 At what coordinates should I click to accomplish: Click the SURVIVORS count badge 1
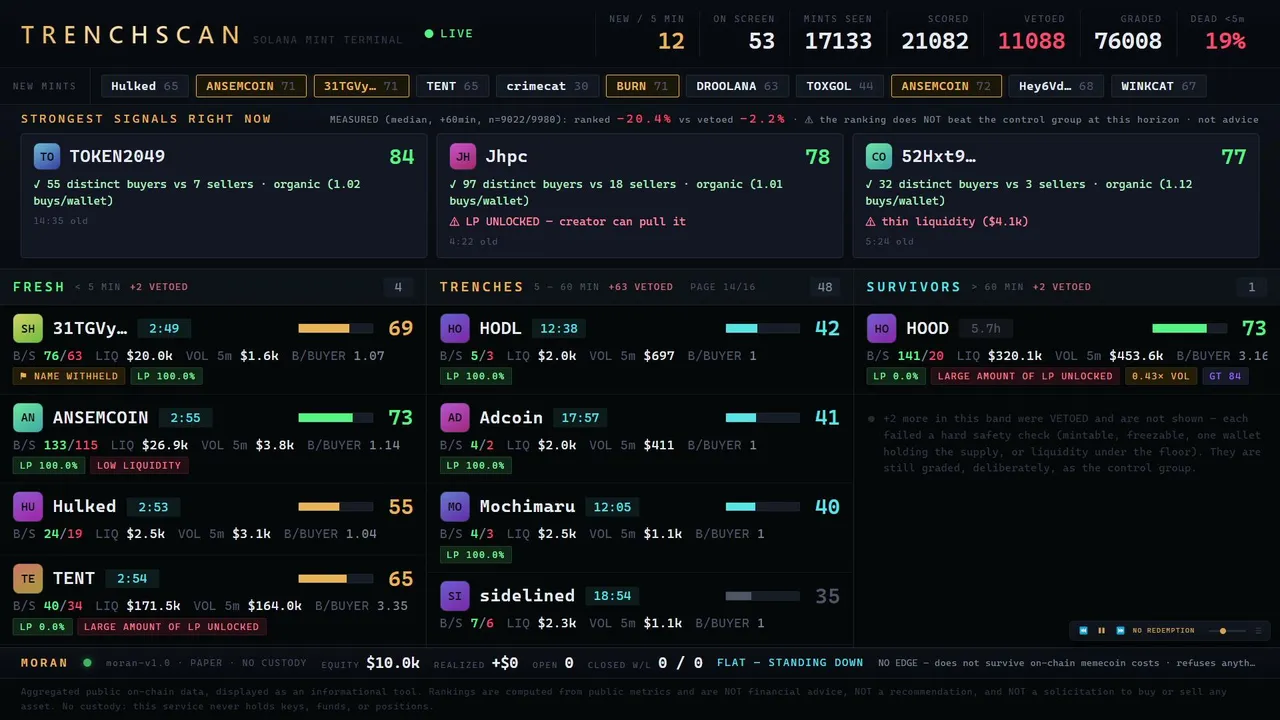[1251, 287]
